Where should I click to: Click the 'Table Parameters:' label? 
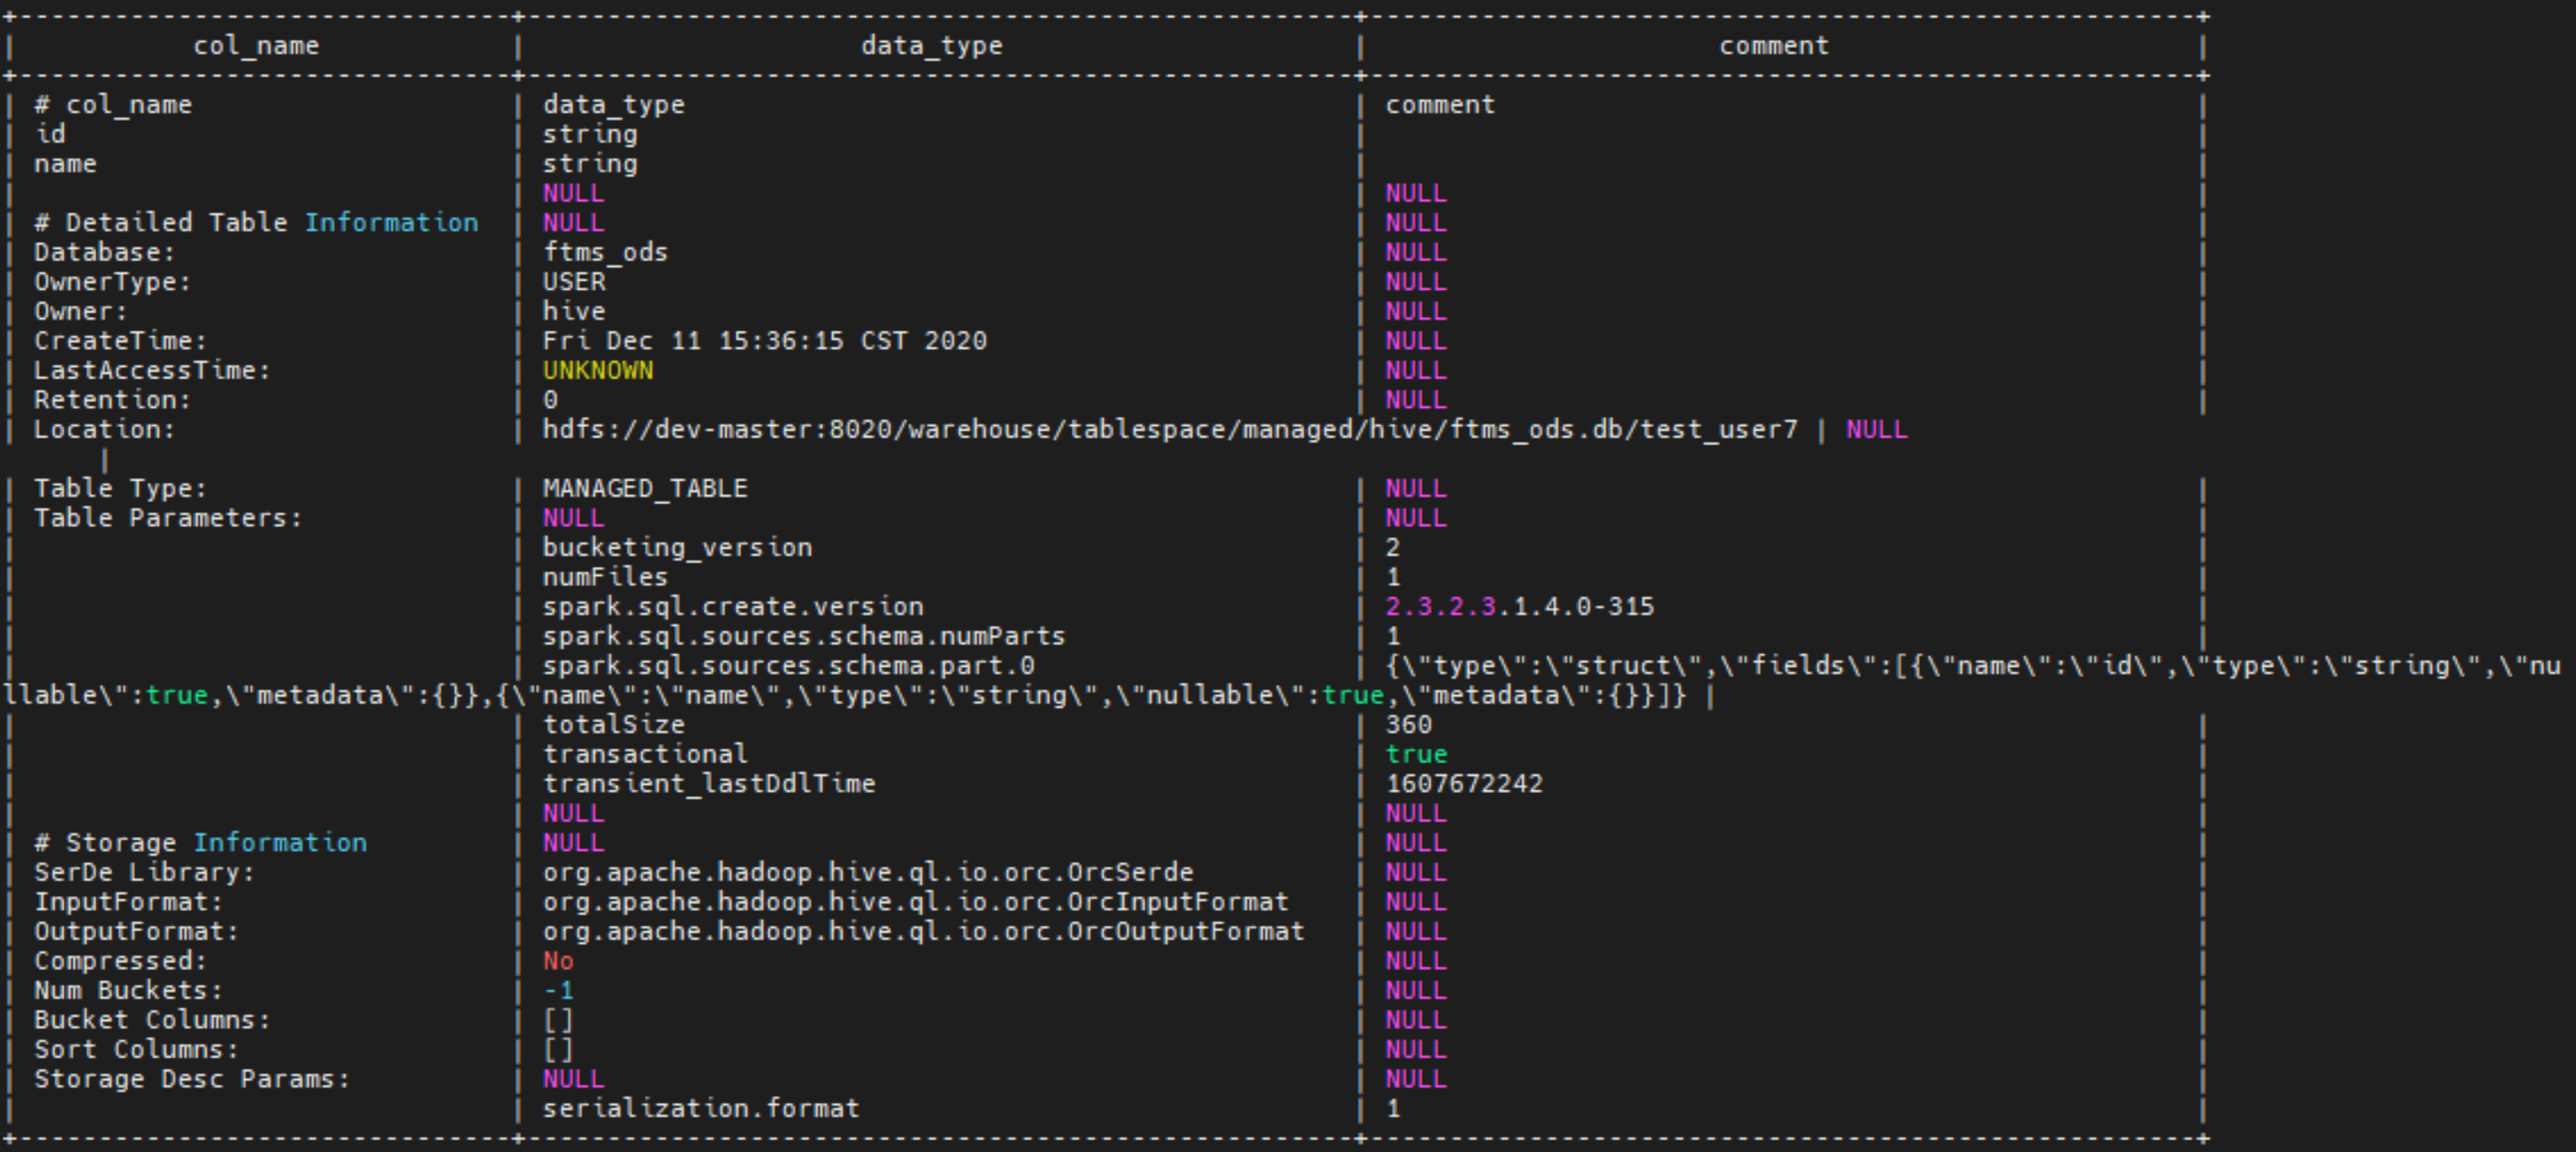point(168,518)
